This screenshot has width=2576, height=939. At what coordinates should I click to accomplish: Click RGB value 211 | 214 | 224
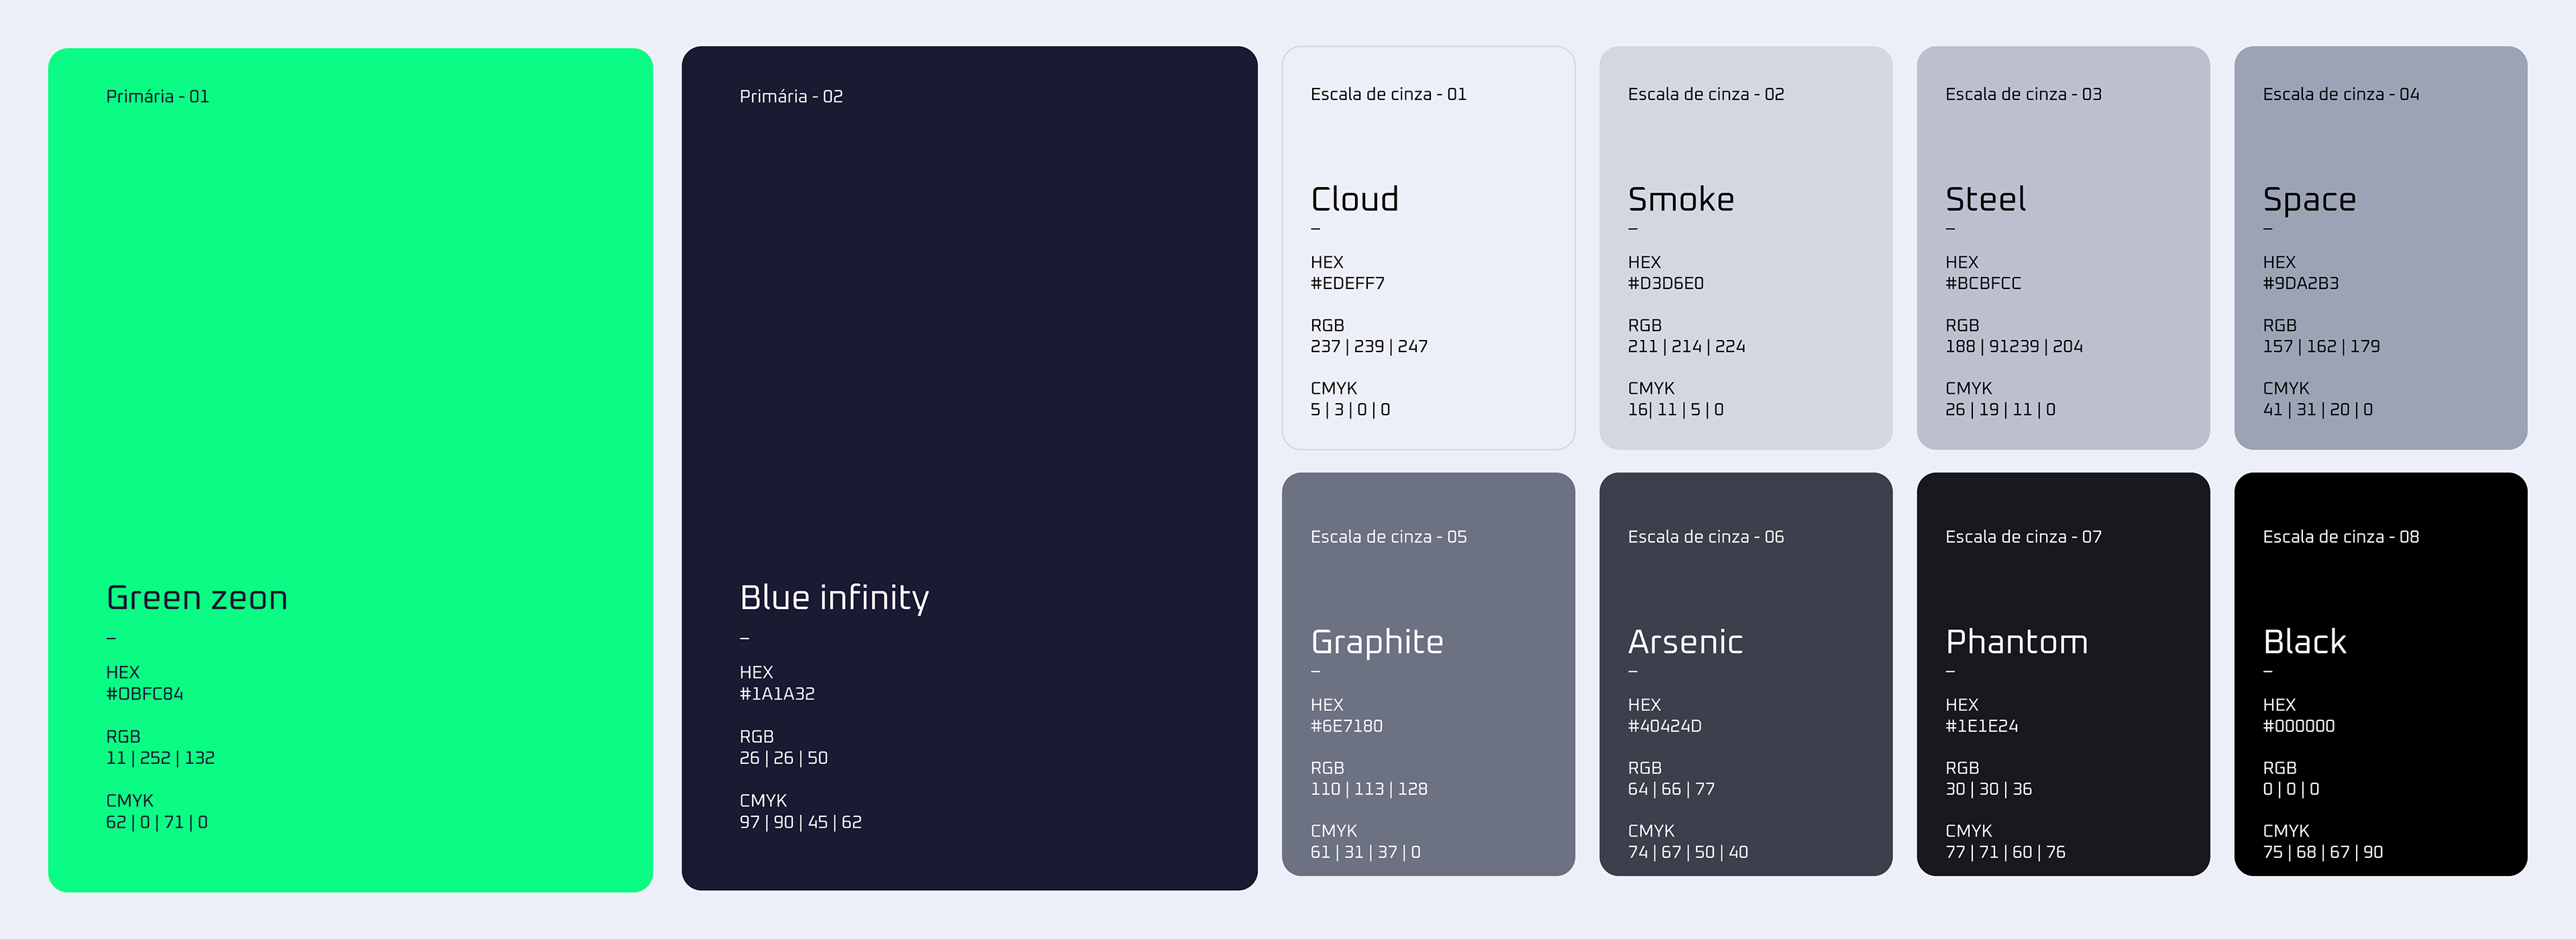pos(1687,346)
